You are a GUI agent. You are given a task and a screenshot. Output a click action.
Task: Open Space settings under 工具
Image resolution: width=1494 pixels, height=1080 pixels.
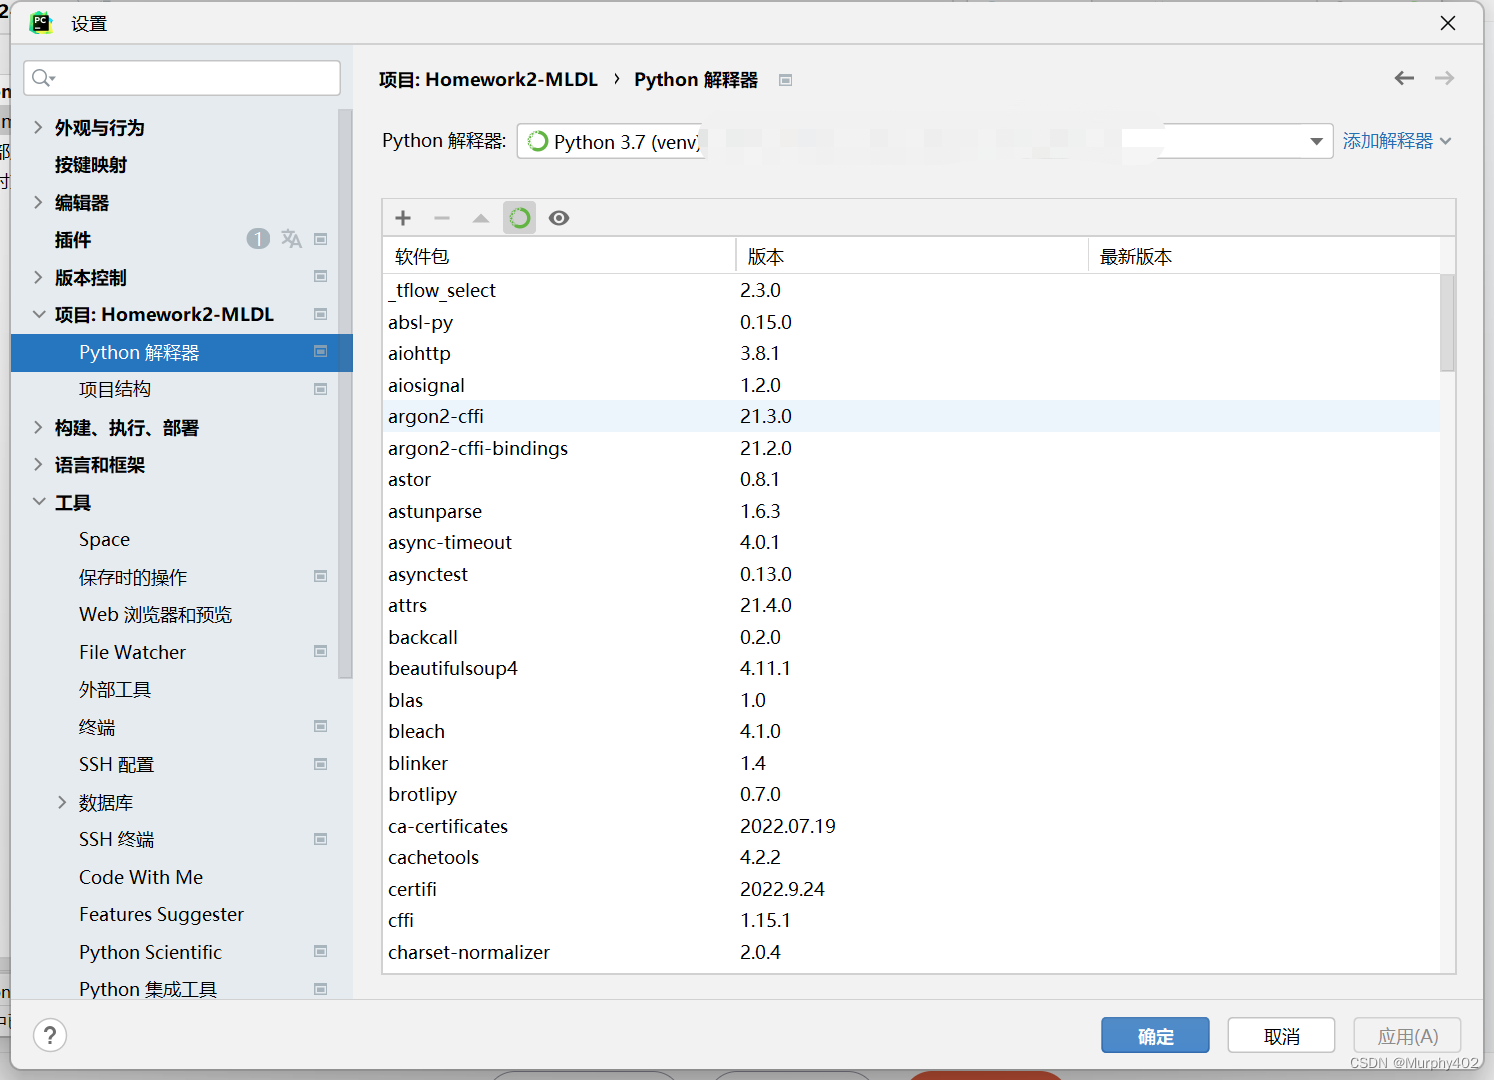[x=104, y=540]
